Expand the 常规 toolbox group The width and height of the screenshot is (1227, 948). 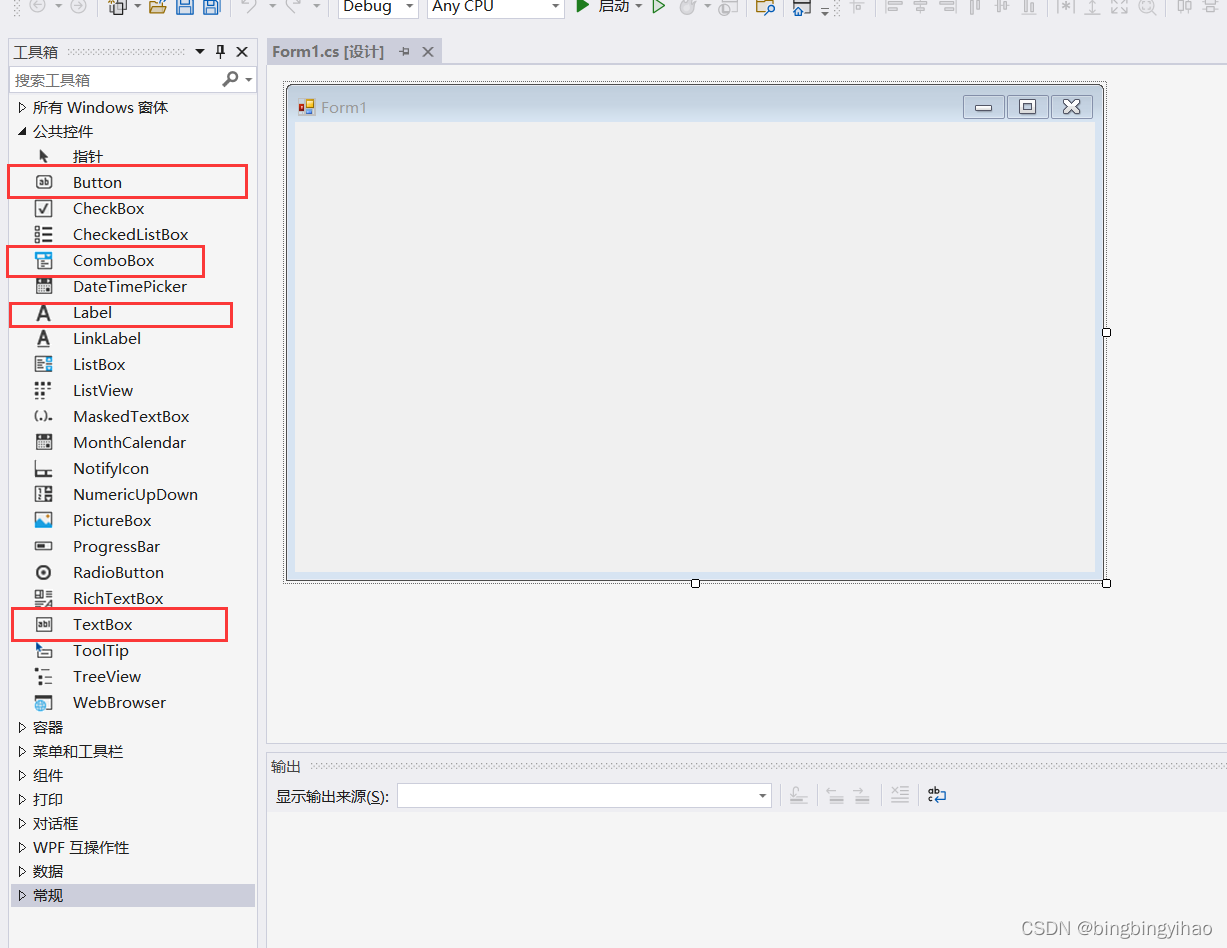[x=23, y=895]
